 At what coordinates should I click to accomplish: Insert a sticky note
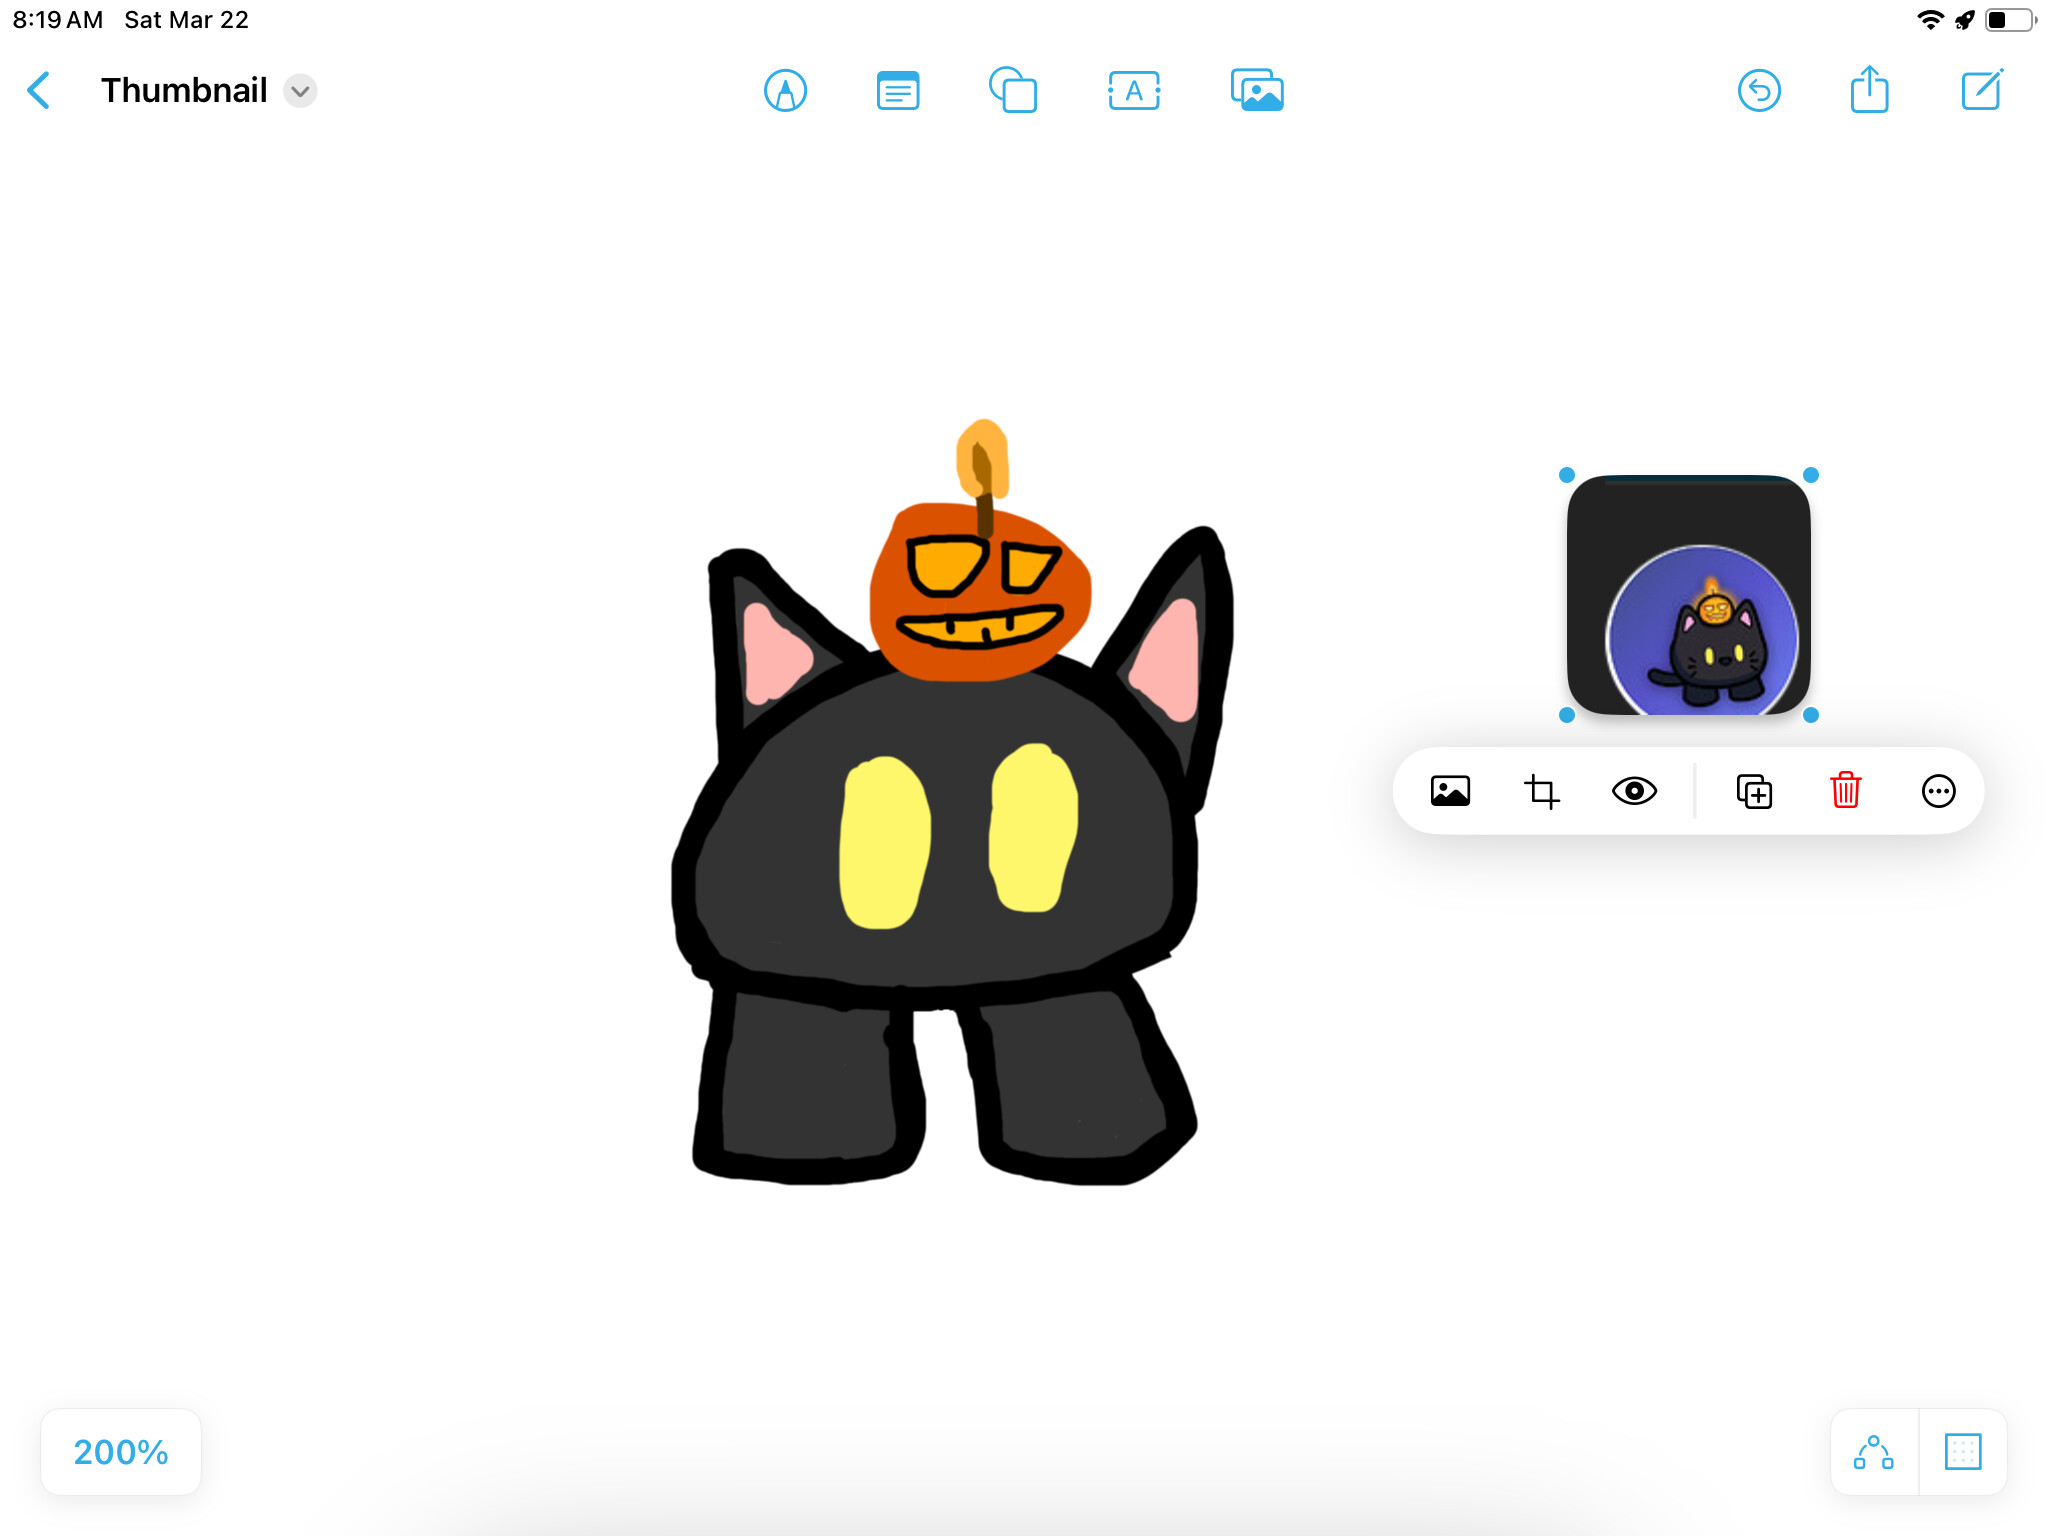tap(897, 91)
